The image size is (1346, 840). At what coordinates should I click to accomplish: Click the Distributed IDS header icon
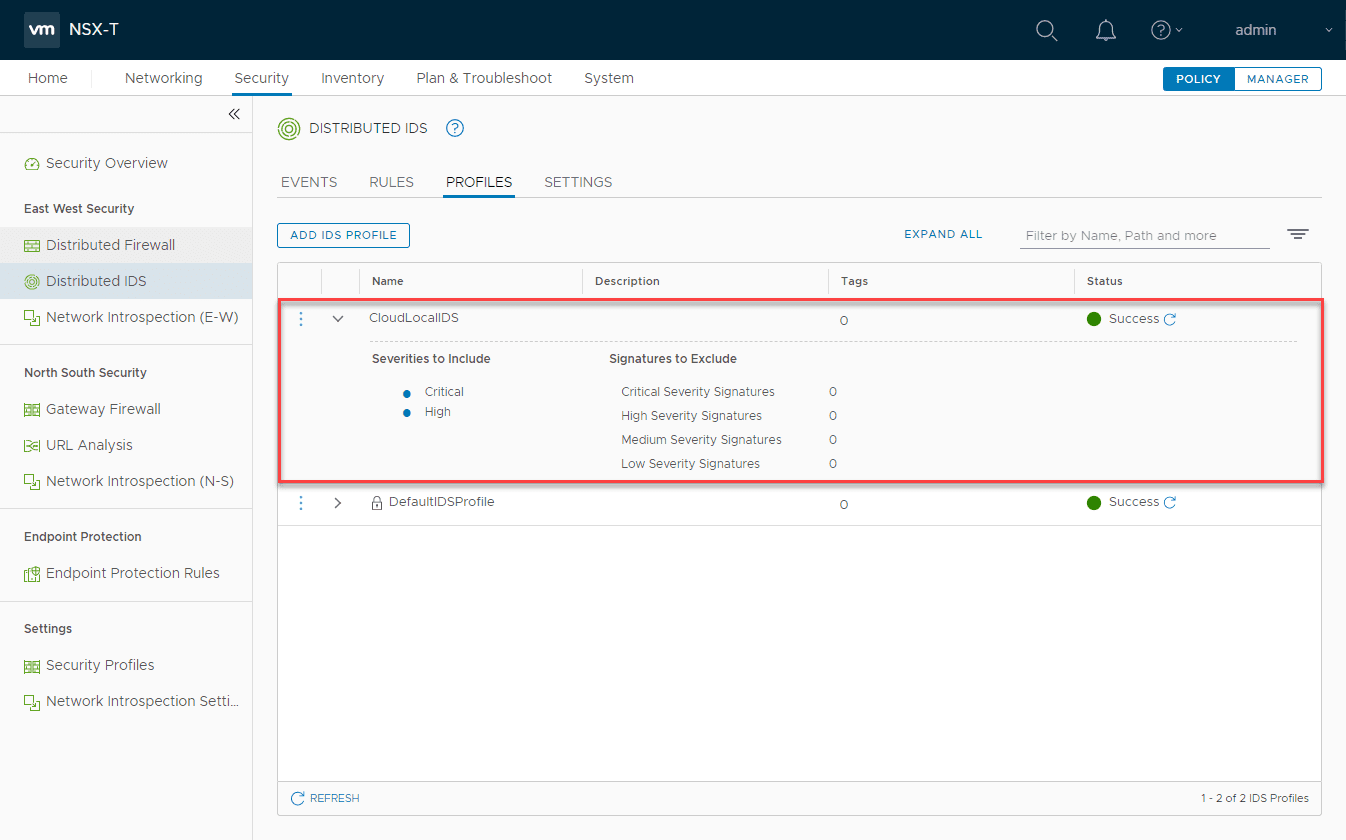pos(288,128)
